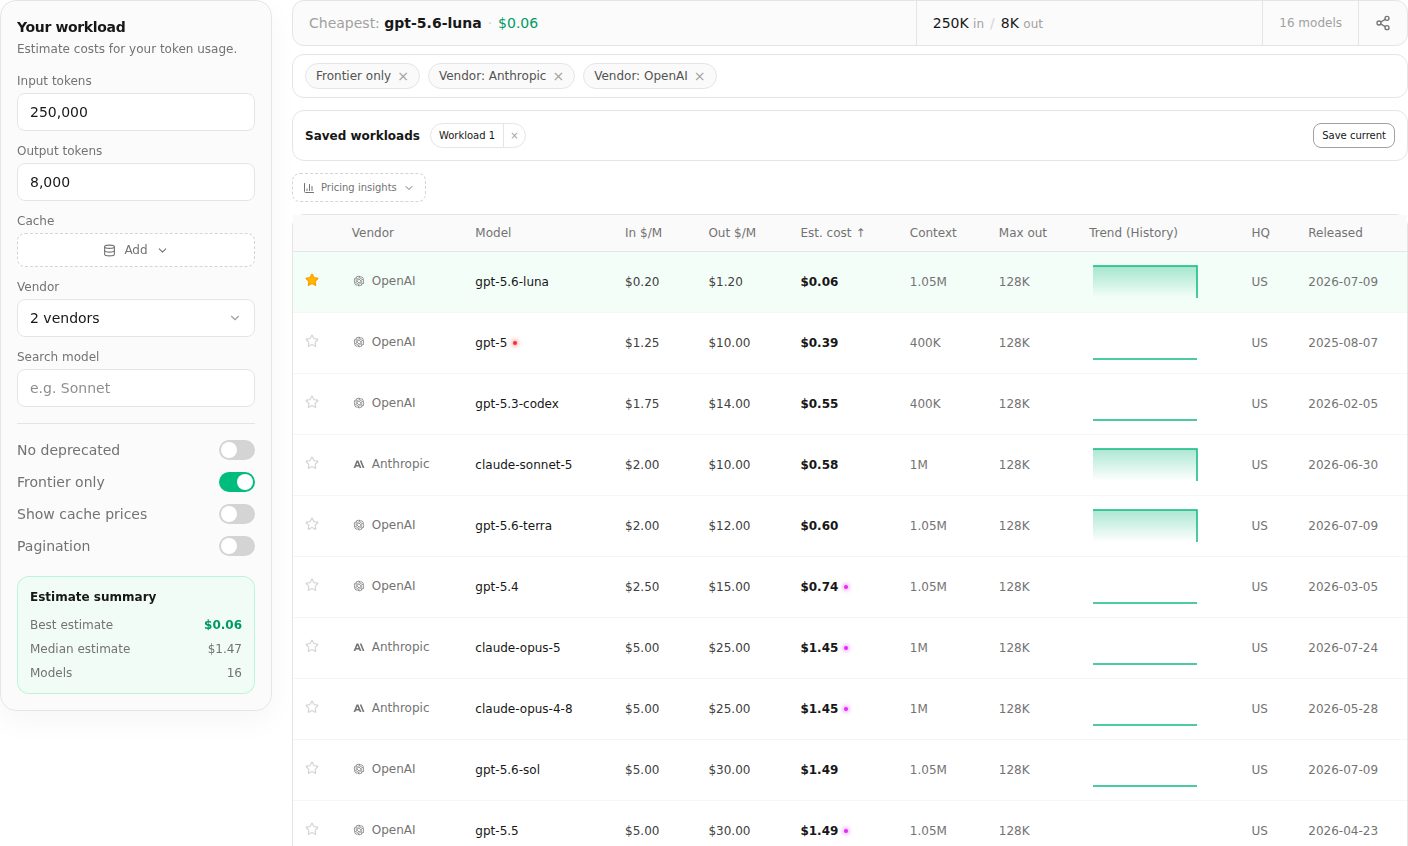
Task: Sort by Out $/M column header
Action: pyautogui.click(x=732, y=233)
